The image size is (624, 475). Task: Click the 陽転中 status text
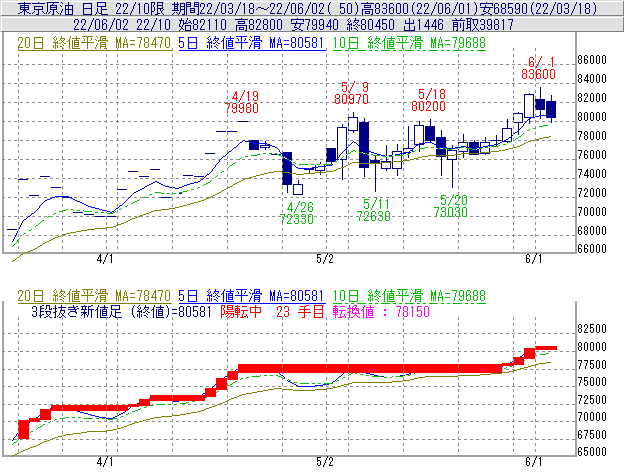[241, 311]
